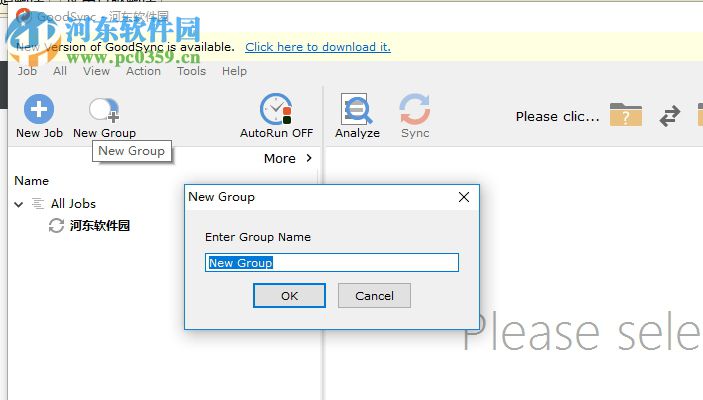Click the New Group toolbar icon

tap(104, 109)
